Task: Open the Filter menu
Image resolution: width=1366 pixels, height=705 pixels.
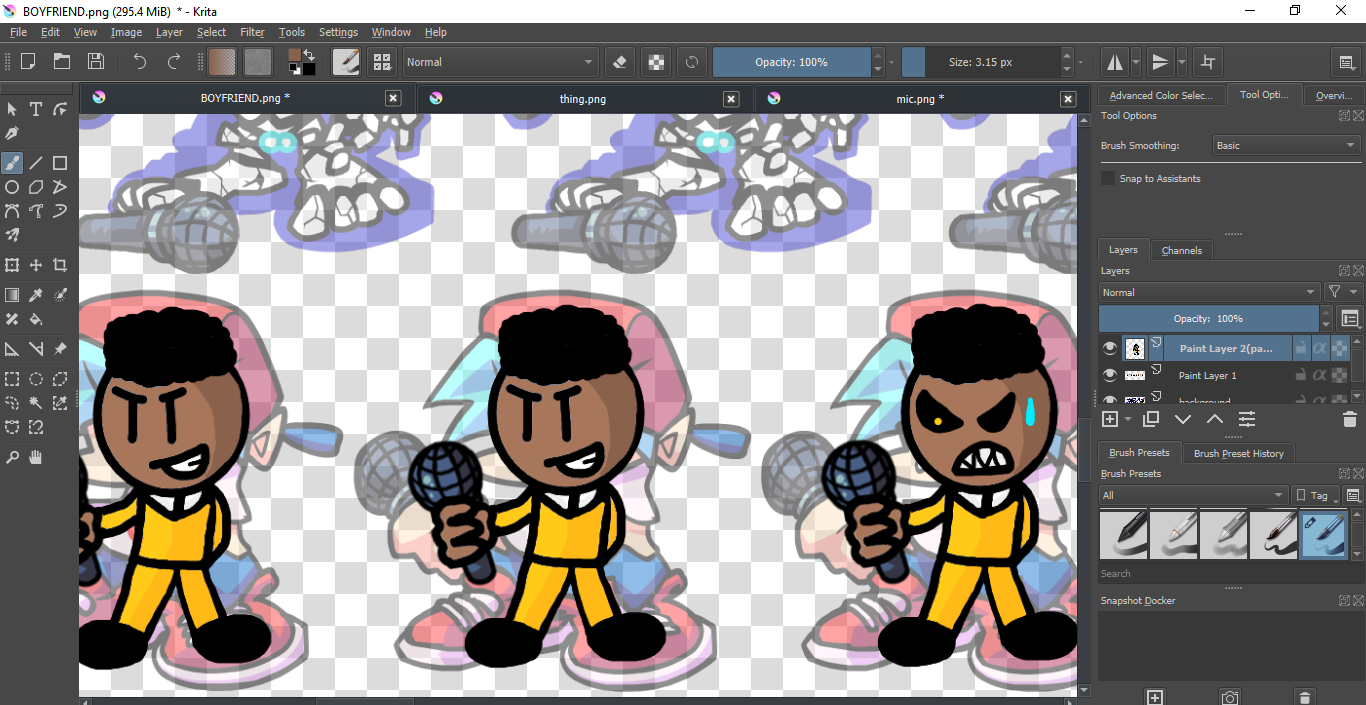Action: [252, 32]
